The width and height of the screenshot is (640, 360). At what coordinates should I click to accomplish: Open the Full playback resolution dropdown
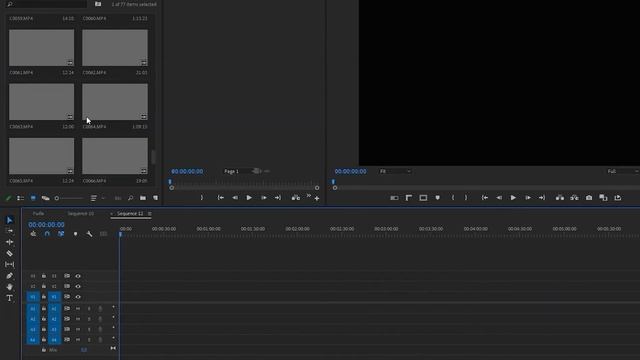point(622,171)
